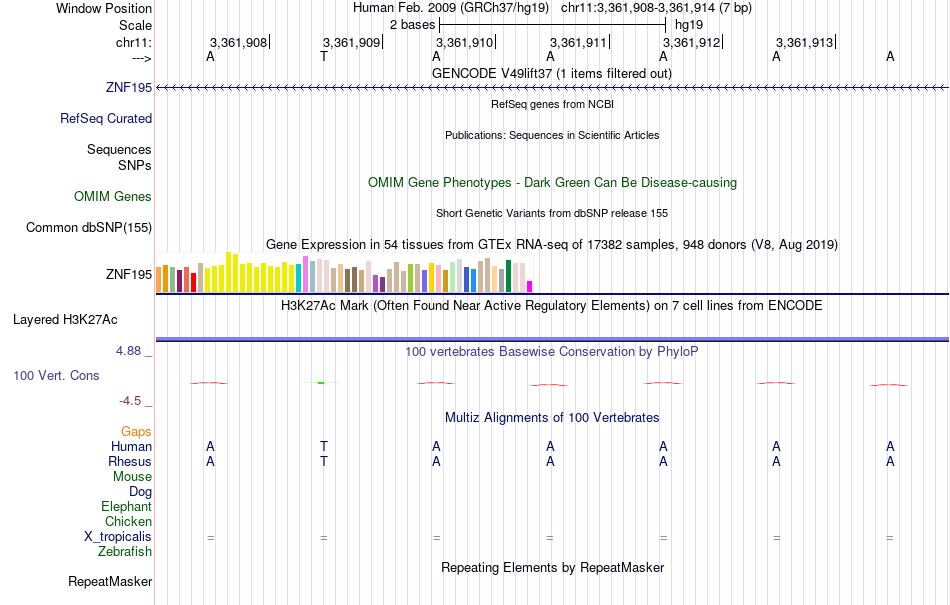950x605 pixels.
Task: Click the Short Genetic Variants dbSNP title
Action: (551, 213)
